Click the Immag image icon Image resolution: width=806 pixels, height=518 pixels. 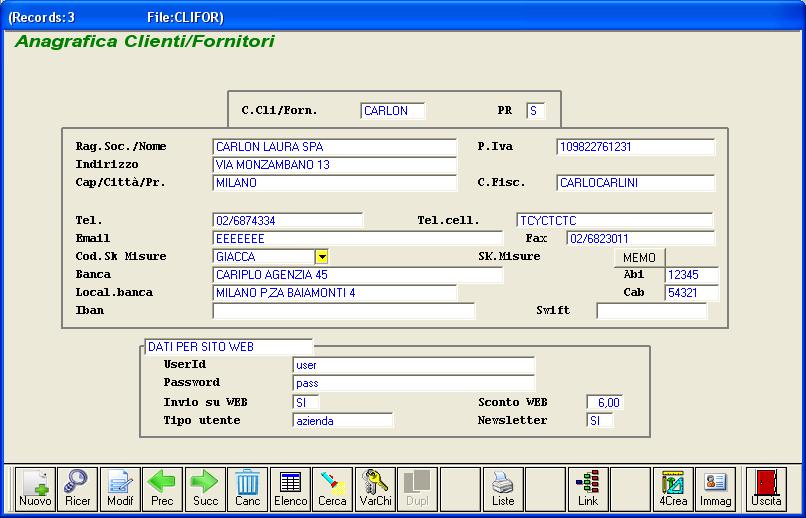click(x=715, y=488)
